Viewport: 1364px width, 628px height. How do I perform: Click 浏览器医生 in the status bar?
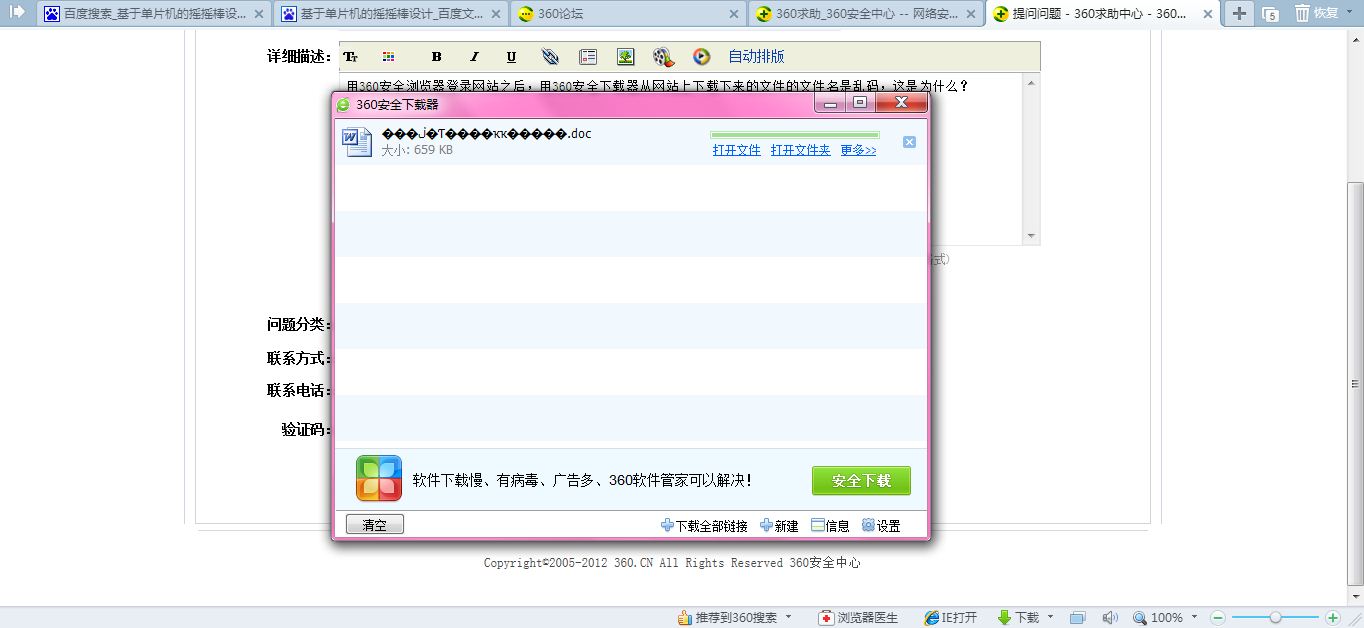pyautogui.click(x=858, y=618)
